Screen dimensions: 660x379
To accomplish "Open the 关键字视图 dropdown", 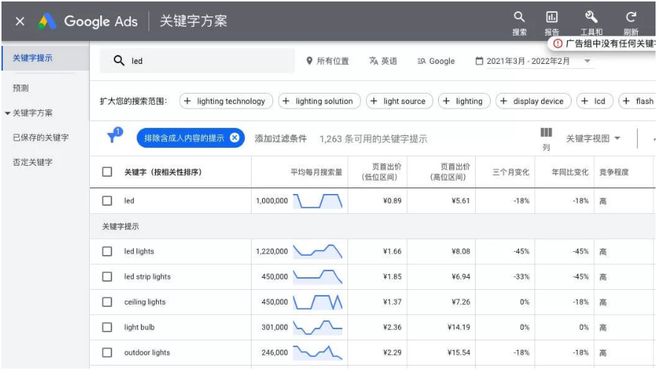I will [x=593, y=138].
